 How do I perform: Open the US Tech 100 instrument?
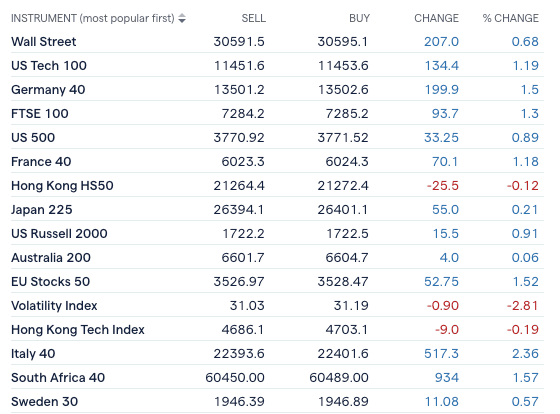click(49, 66)
